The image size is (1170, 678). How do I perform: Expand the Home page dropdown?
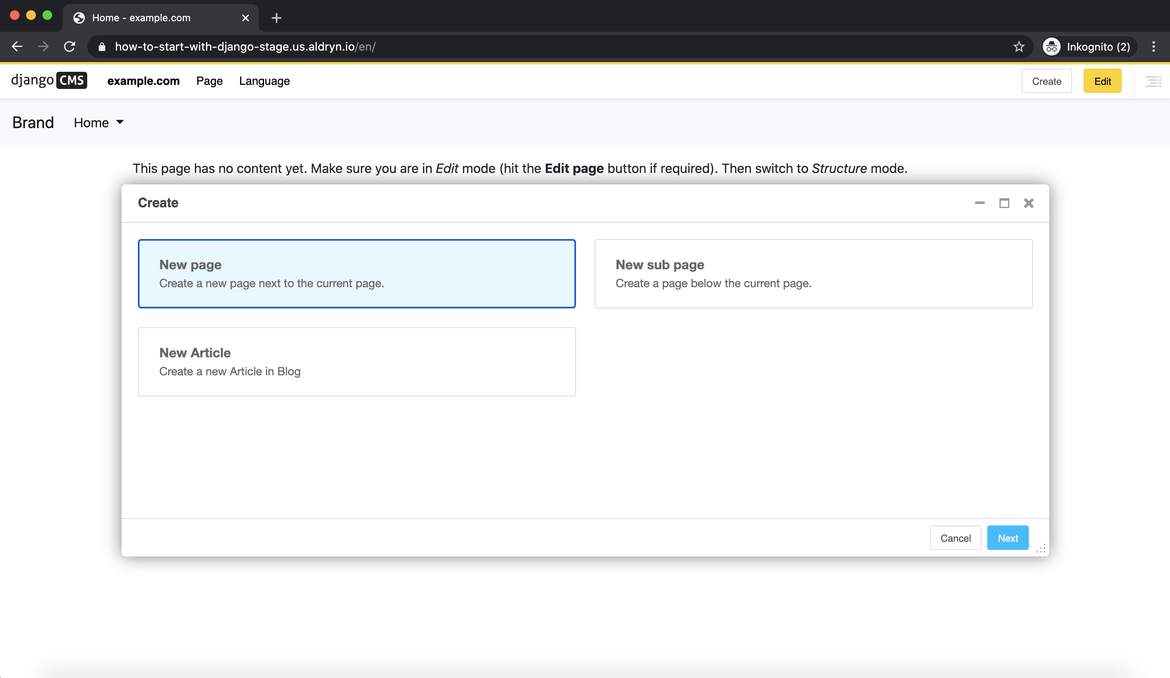(x=97, y=122)
